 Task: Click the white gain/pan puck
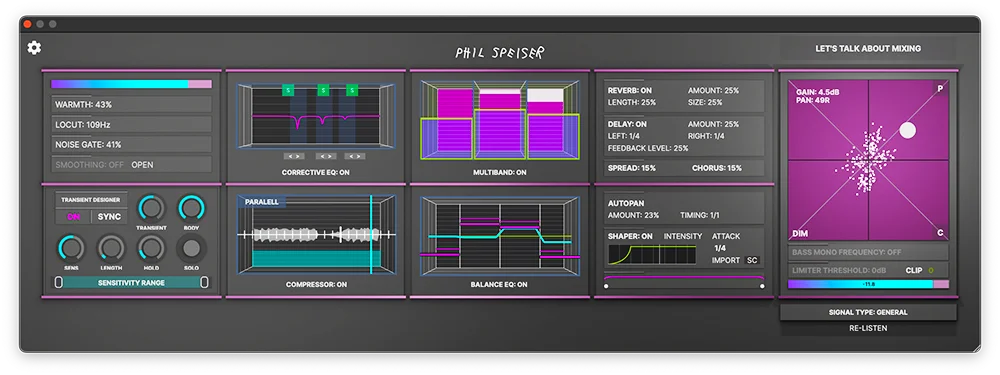[x=907, y=130]
